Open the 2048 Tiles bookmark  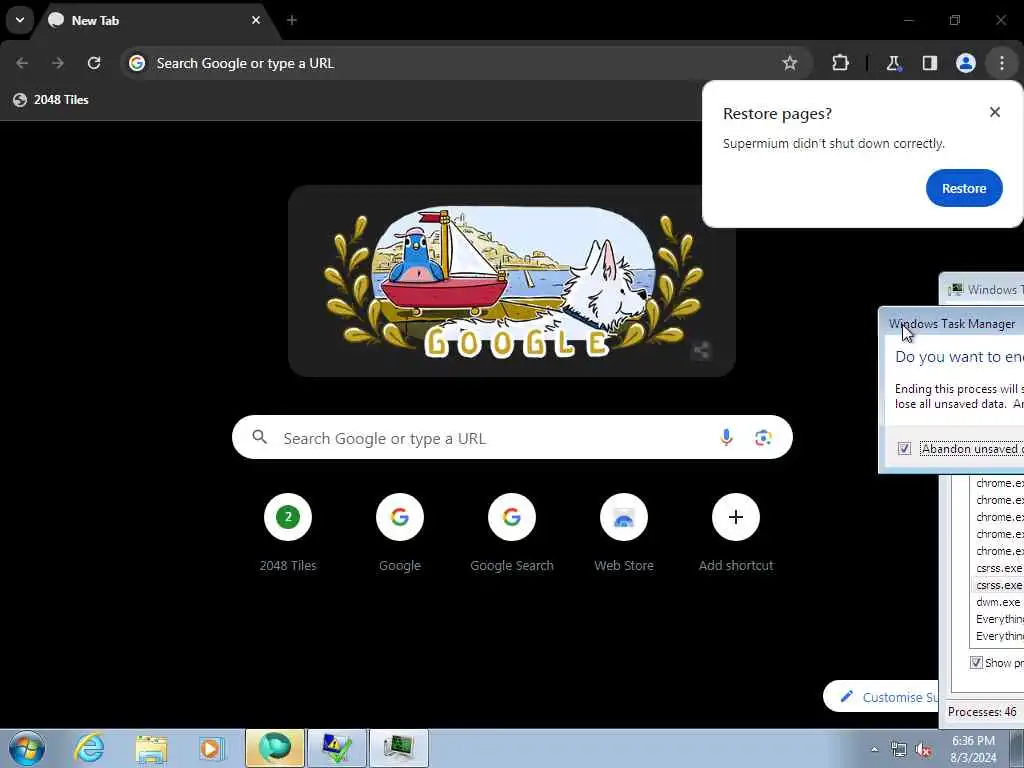tap(51, 100)
